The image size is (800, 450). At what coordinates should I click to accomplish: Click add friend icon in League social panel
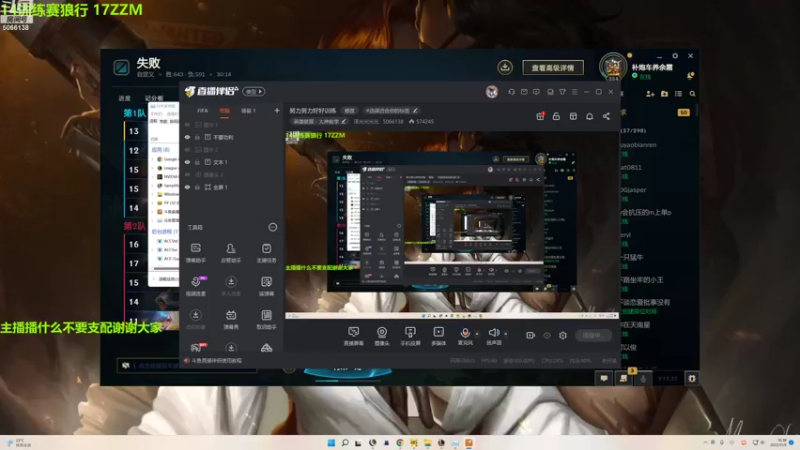coord(650,94)
